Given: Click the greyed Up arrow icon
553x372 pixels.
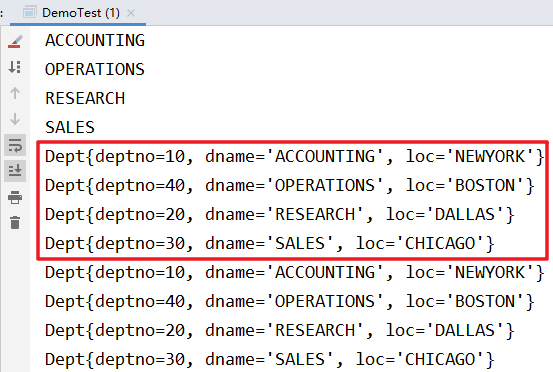Looking at the screenshot, I should point(15,93).
